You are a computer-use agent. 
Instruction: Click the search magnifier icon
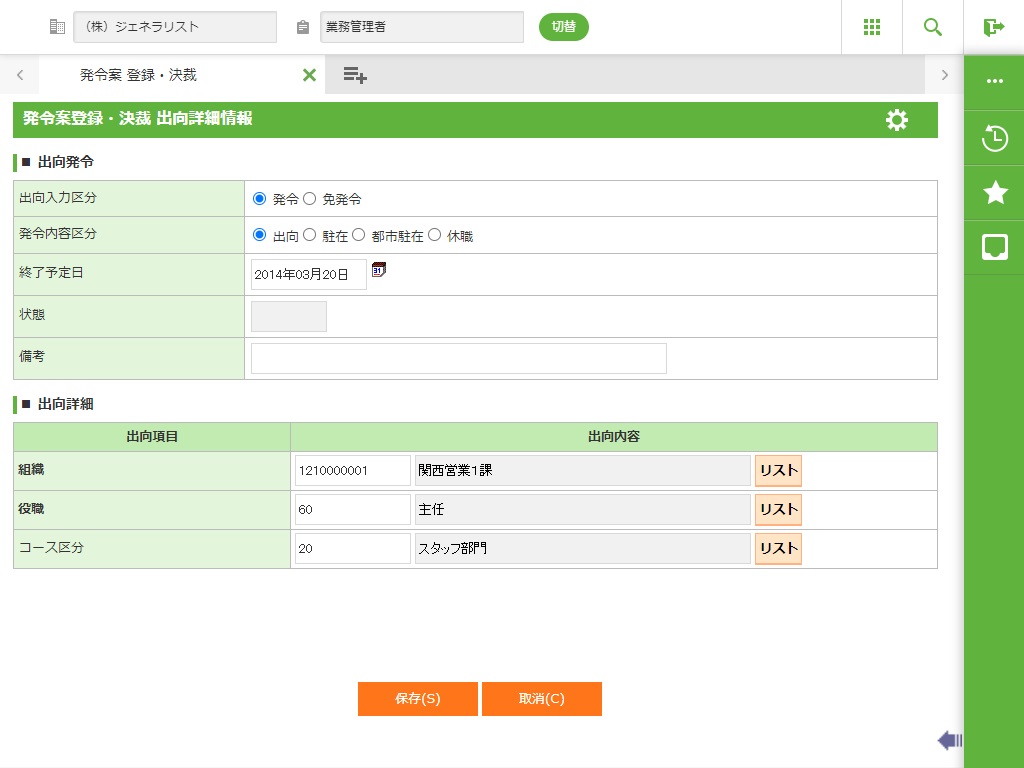(x=933, y=27)
